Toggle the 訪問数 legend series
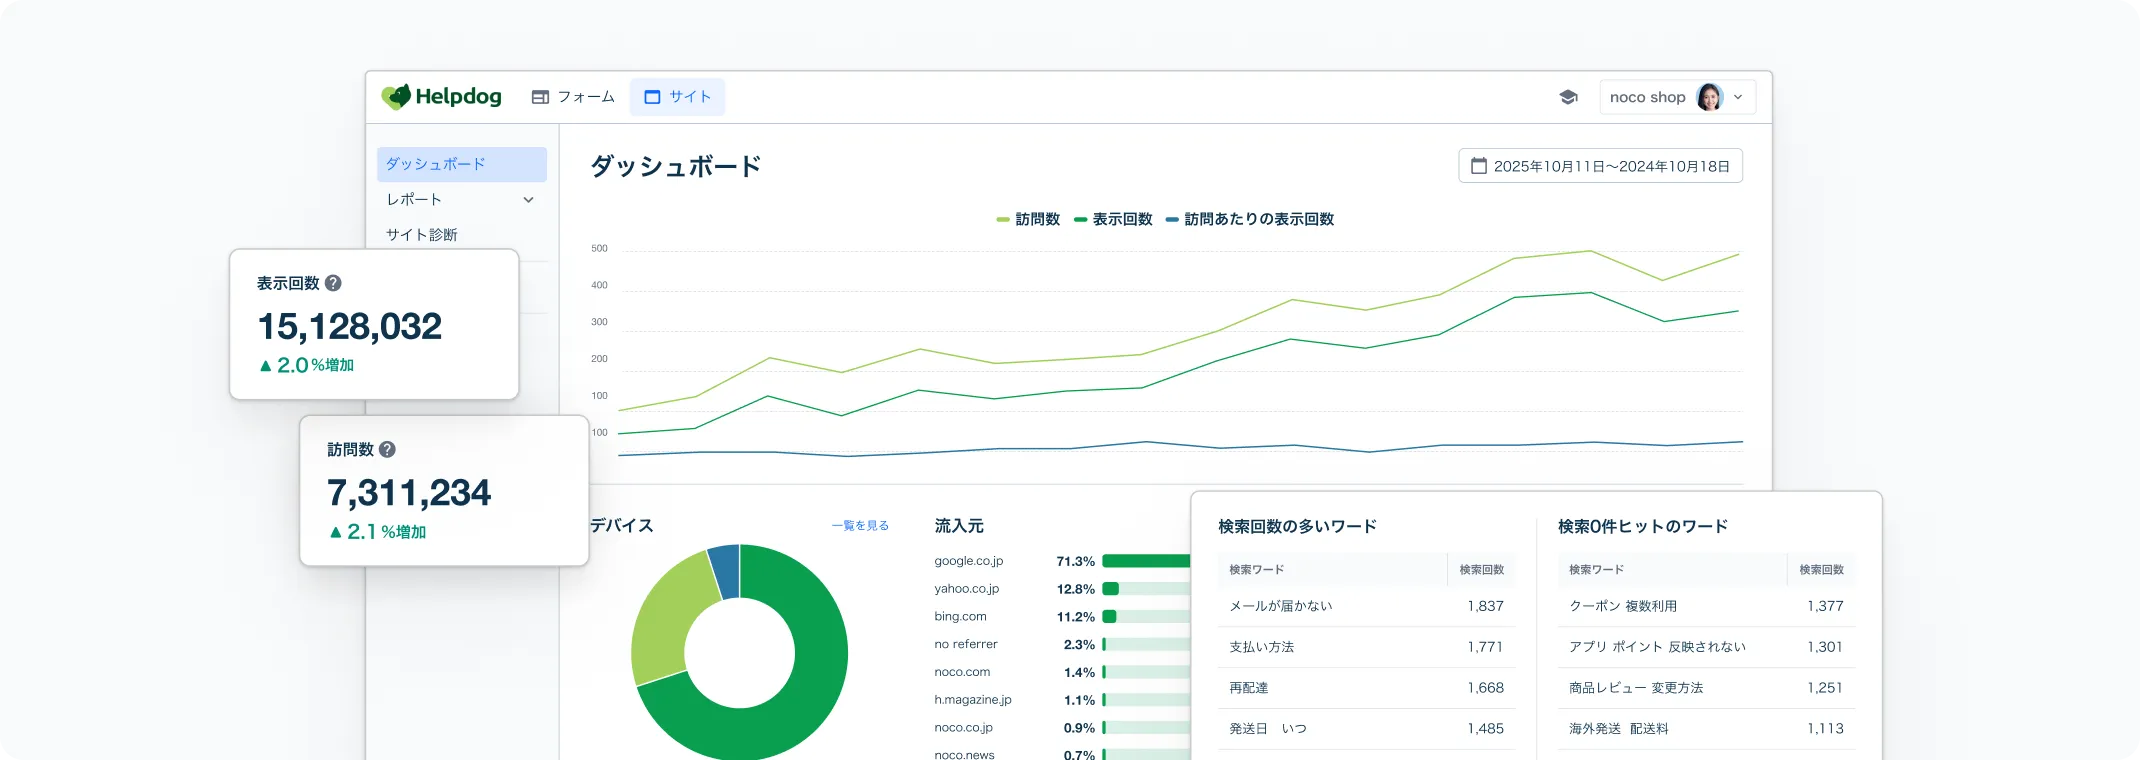Screen dimensions: 2140x760 [x=1028, y=219]
